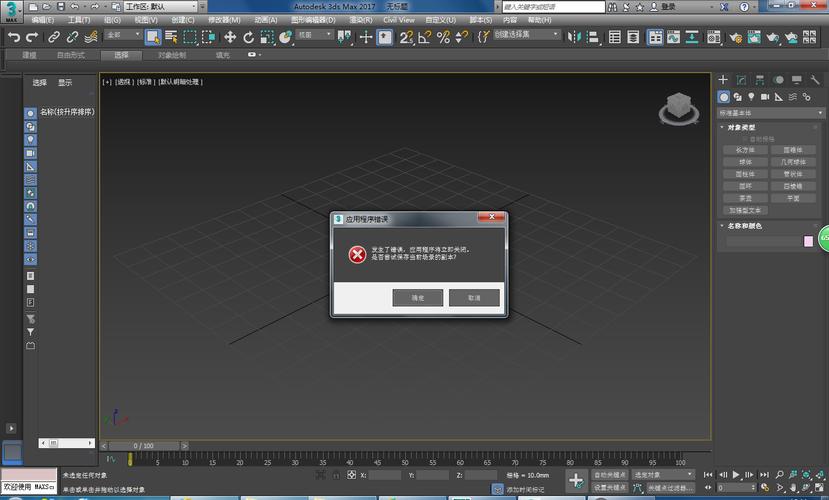The image size is (829, 500).
Task: Toggle the 自动关键点 auto key button
Action: pos(609,475)
